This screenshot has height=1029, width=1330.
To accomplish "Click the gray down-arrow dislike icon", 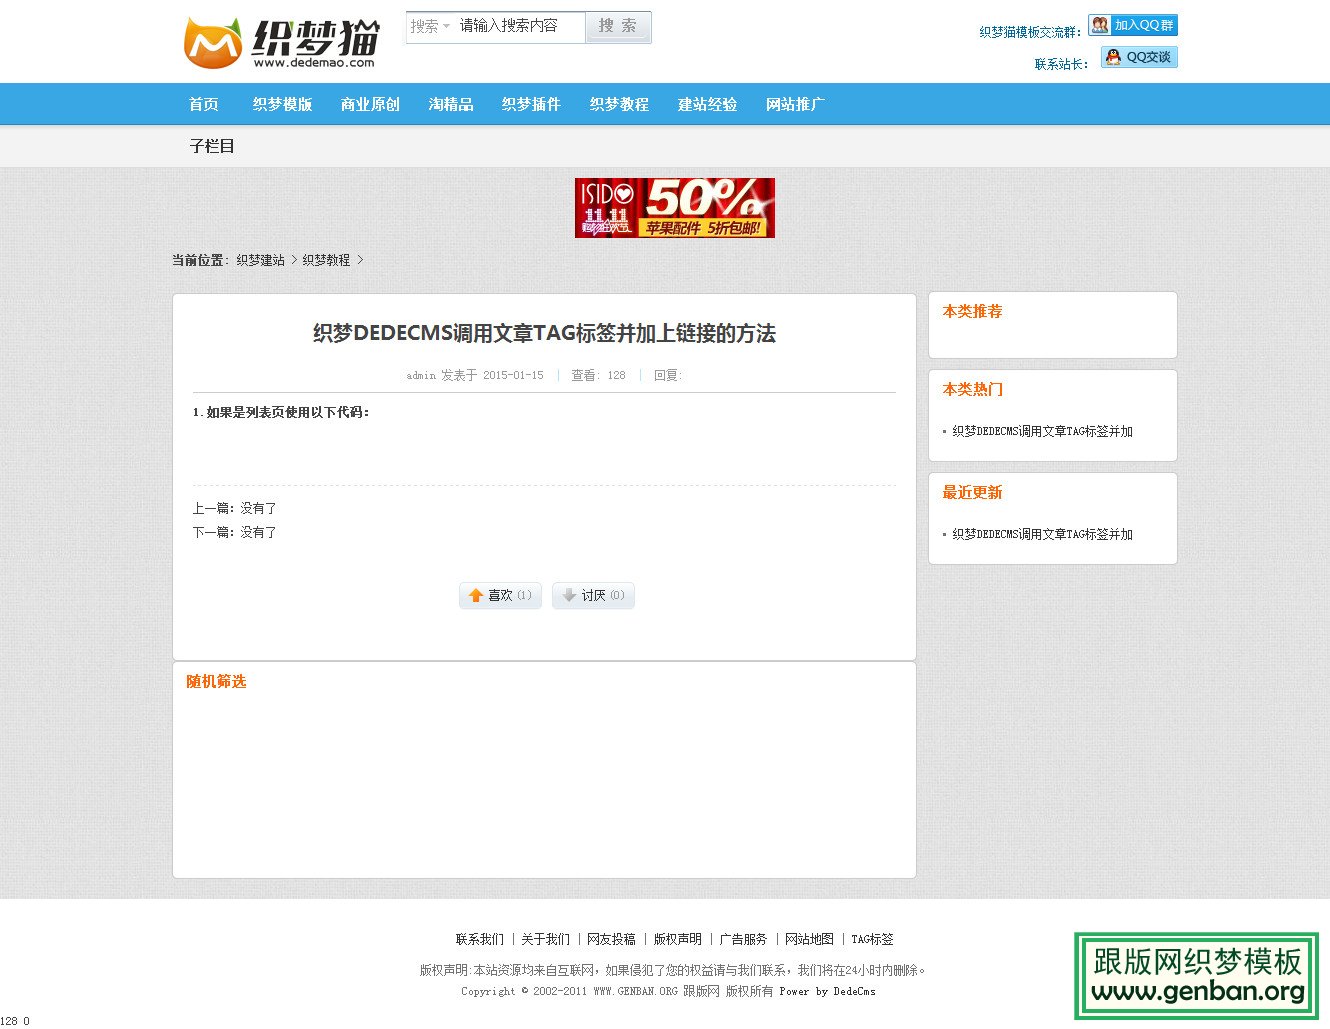I will 570,595.
